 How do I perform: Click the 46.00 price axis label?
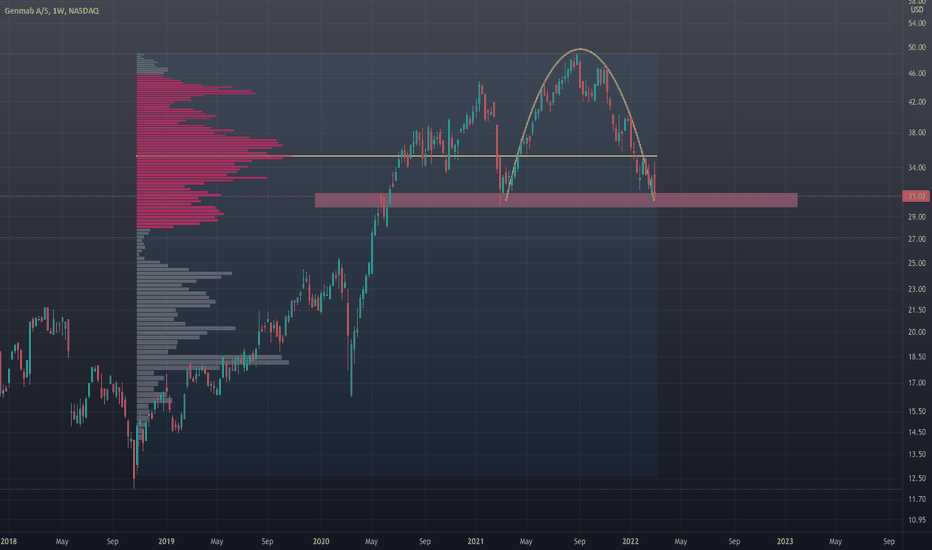coord(917,73)
